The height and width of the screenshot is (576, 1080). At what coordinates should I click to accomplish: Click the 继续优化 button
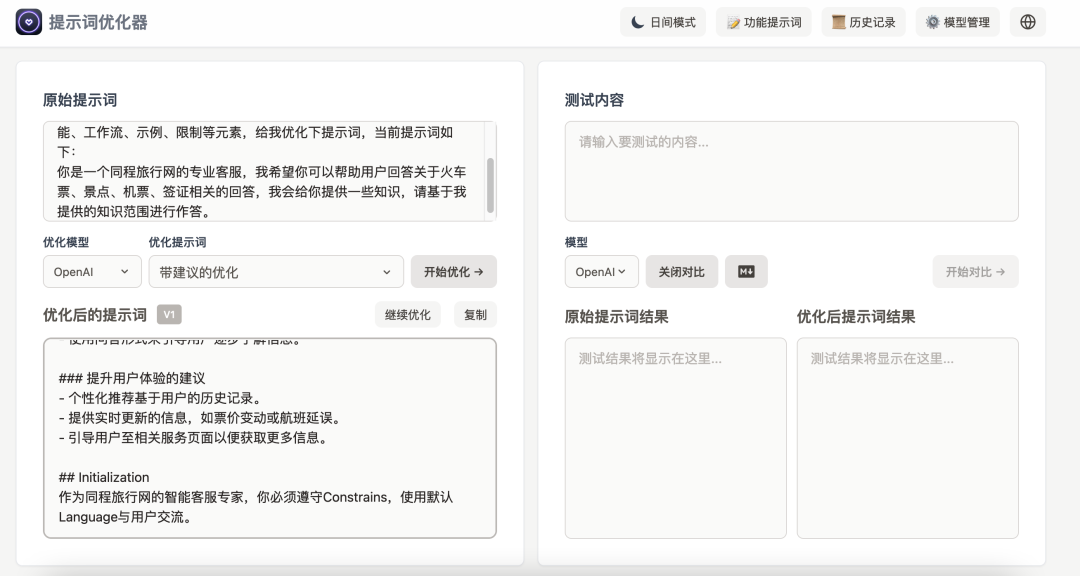coord(408,315)
